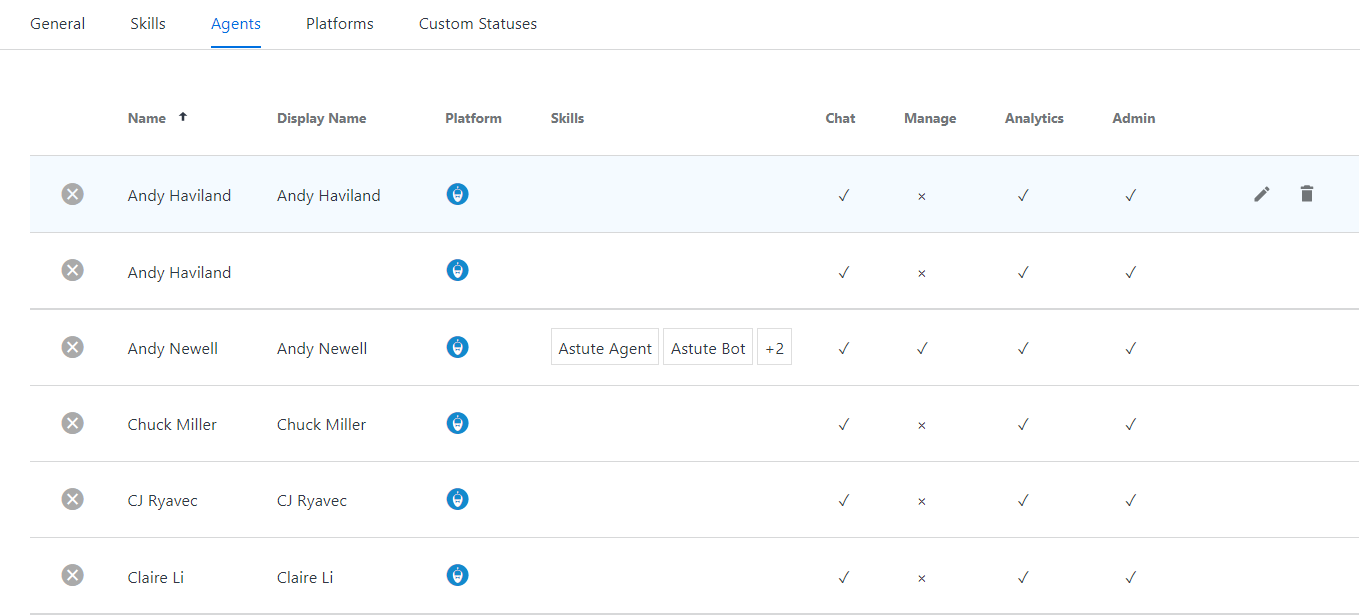Screen dimensions: 1360x615
Task: Click the platform bot icon in Andy Newell row
Action: (457, 347)
